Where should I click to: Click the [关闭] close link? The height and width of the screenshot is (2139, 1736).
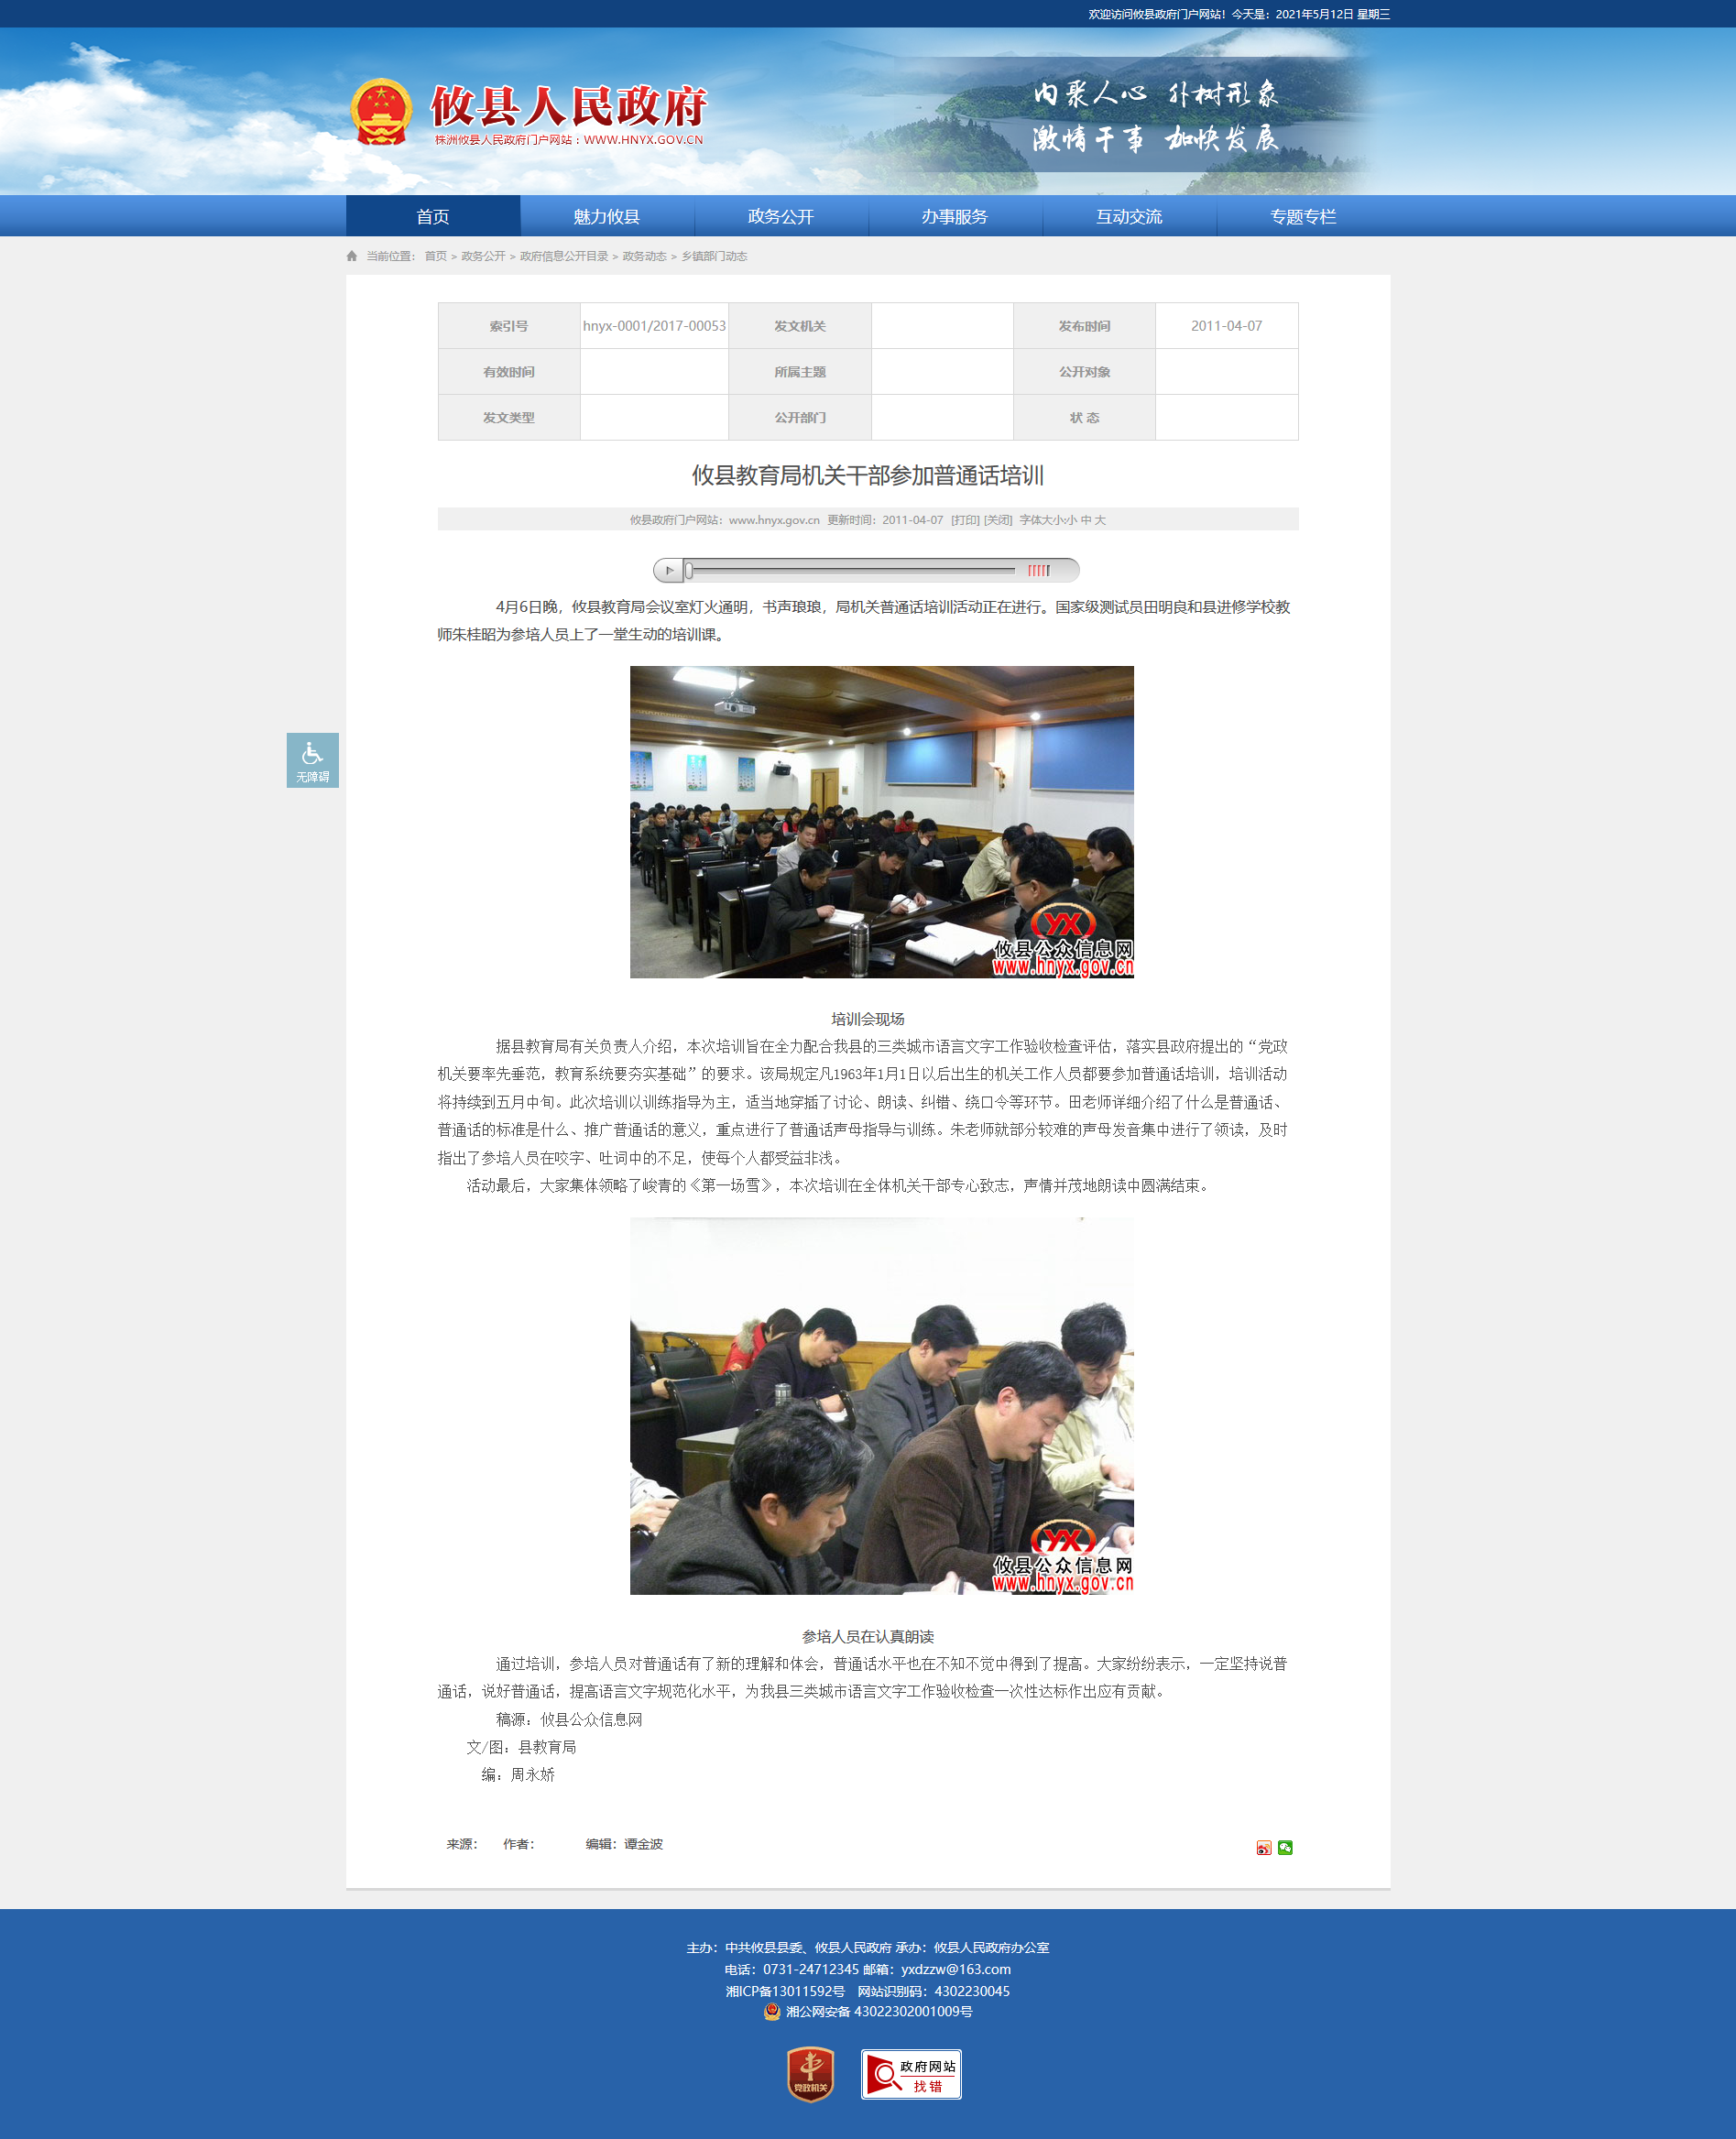(998, 520)
